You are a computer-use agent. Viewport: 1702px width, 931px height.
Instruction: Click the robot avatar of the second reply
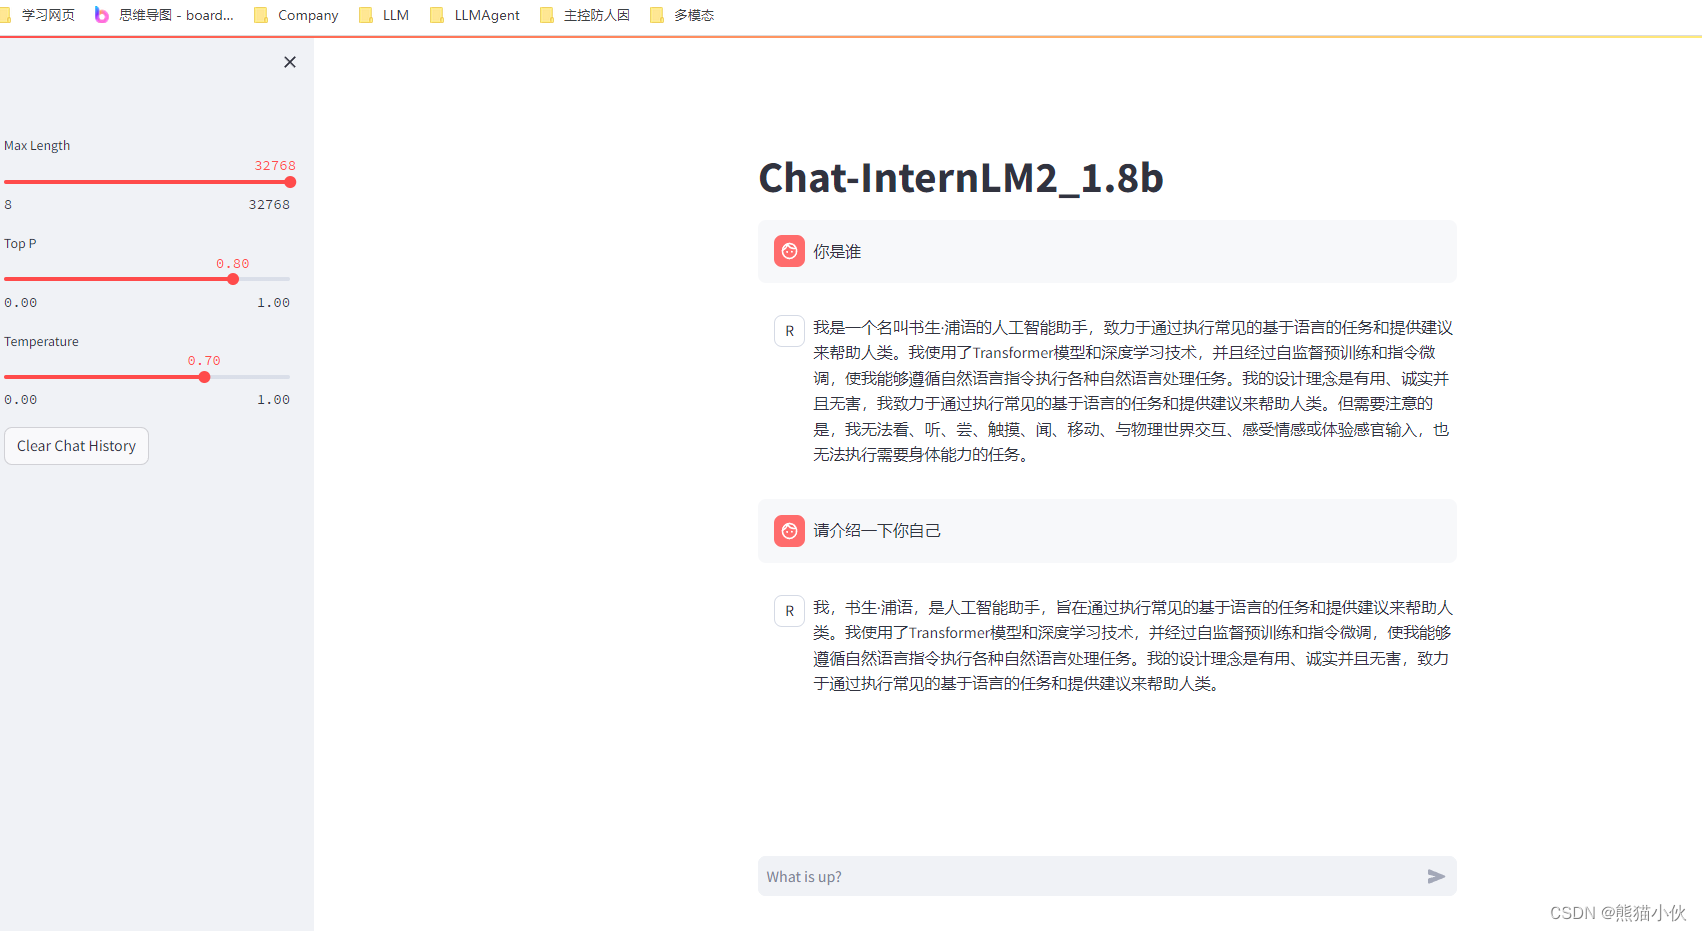[x=789, y=611]
